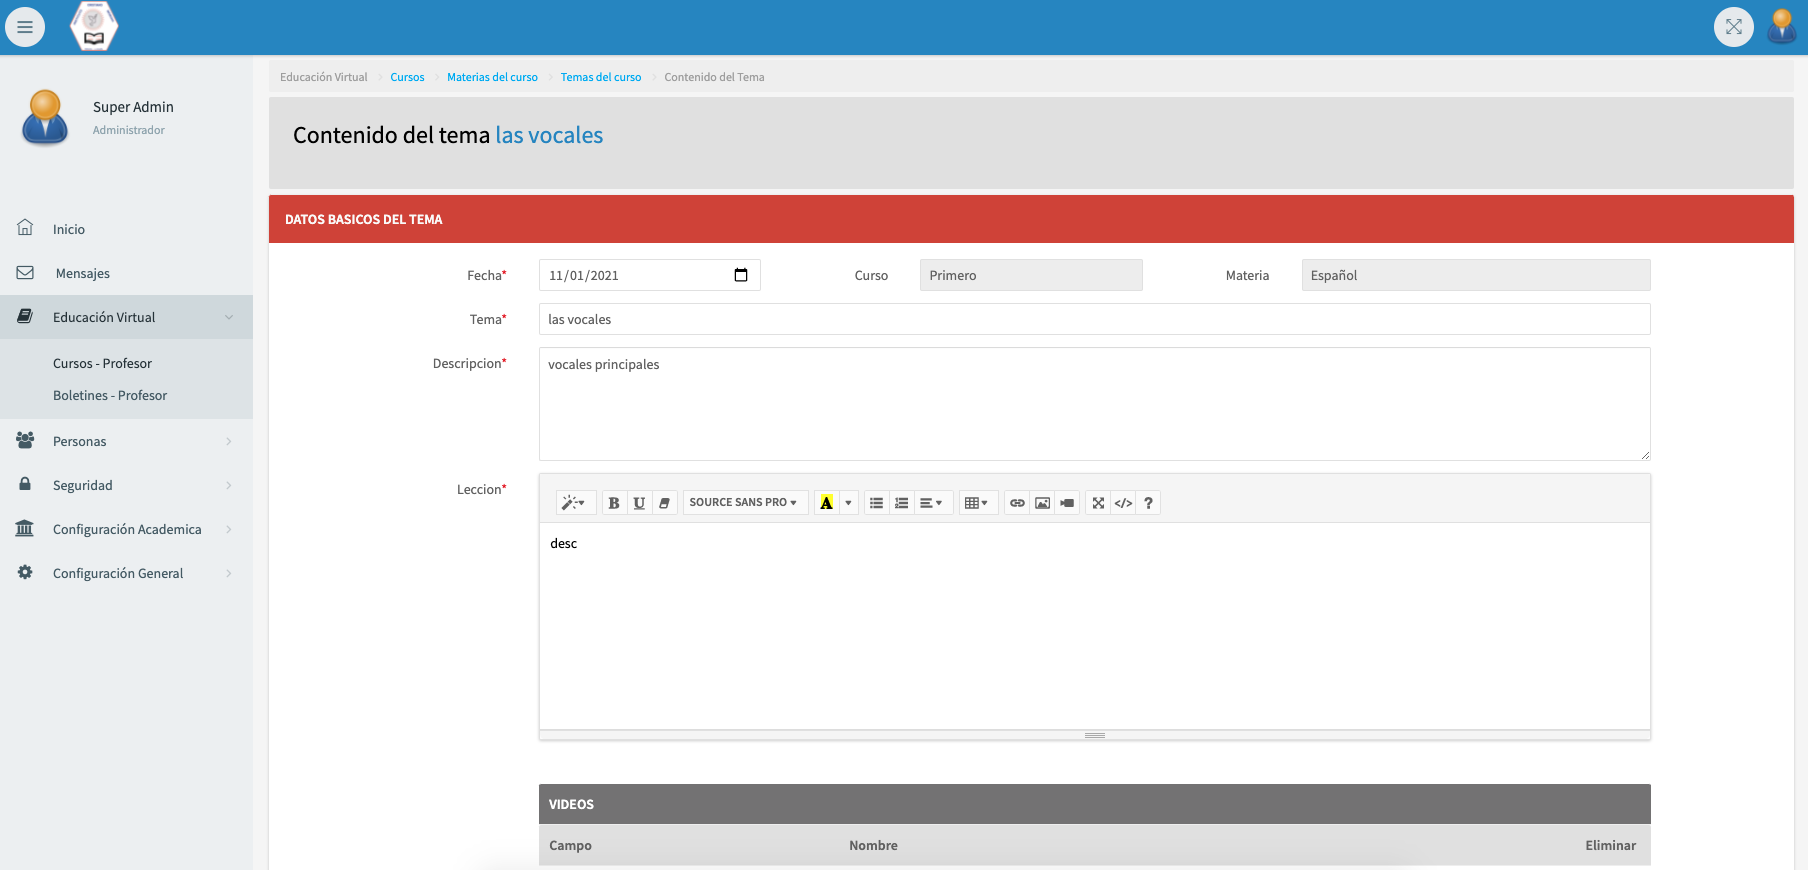
Task: Toggle bold formatting in lesson editor
Action: coord(614,503)
